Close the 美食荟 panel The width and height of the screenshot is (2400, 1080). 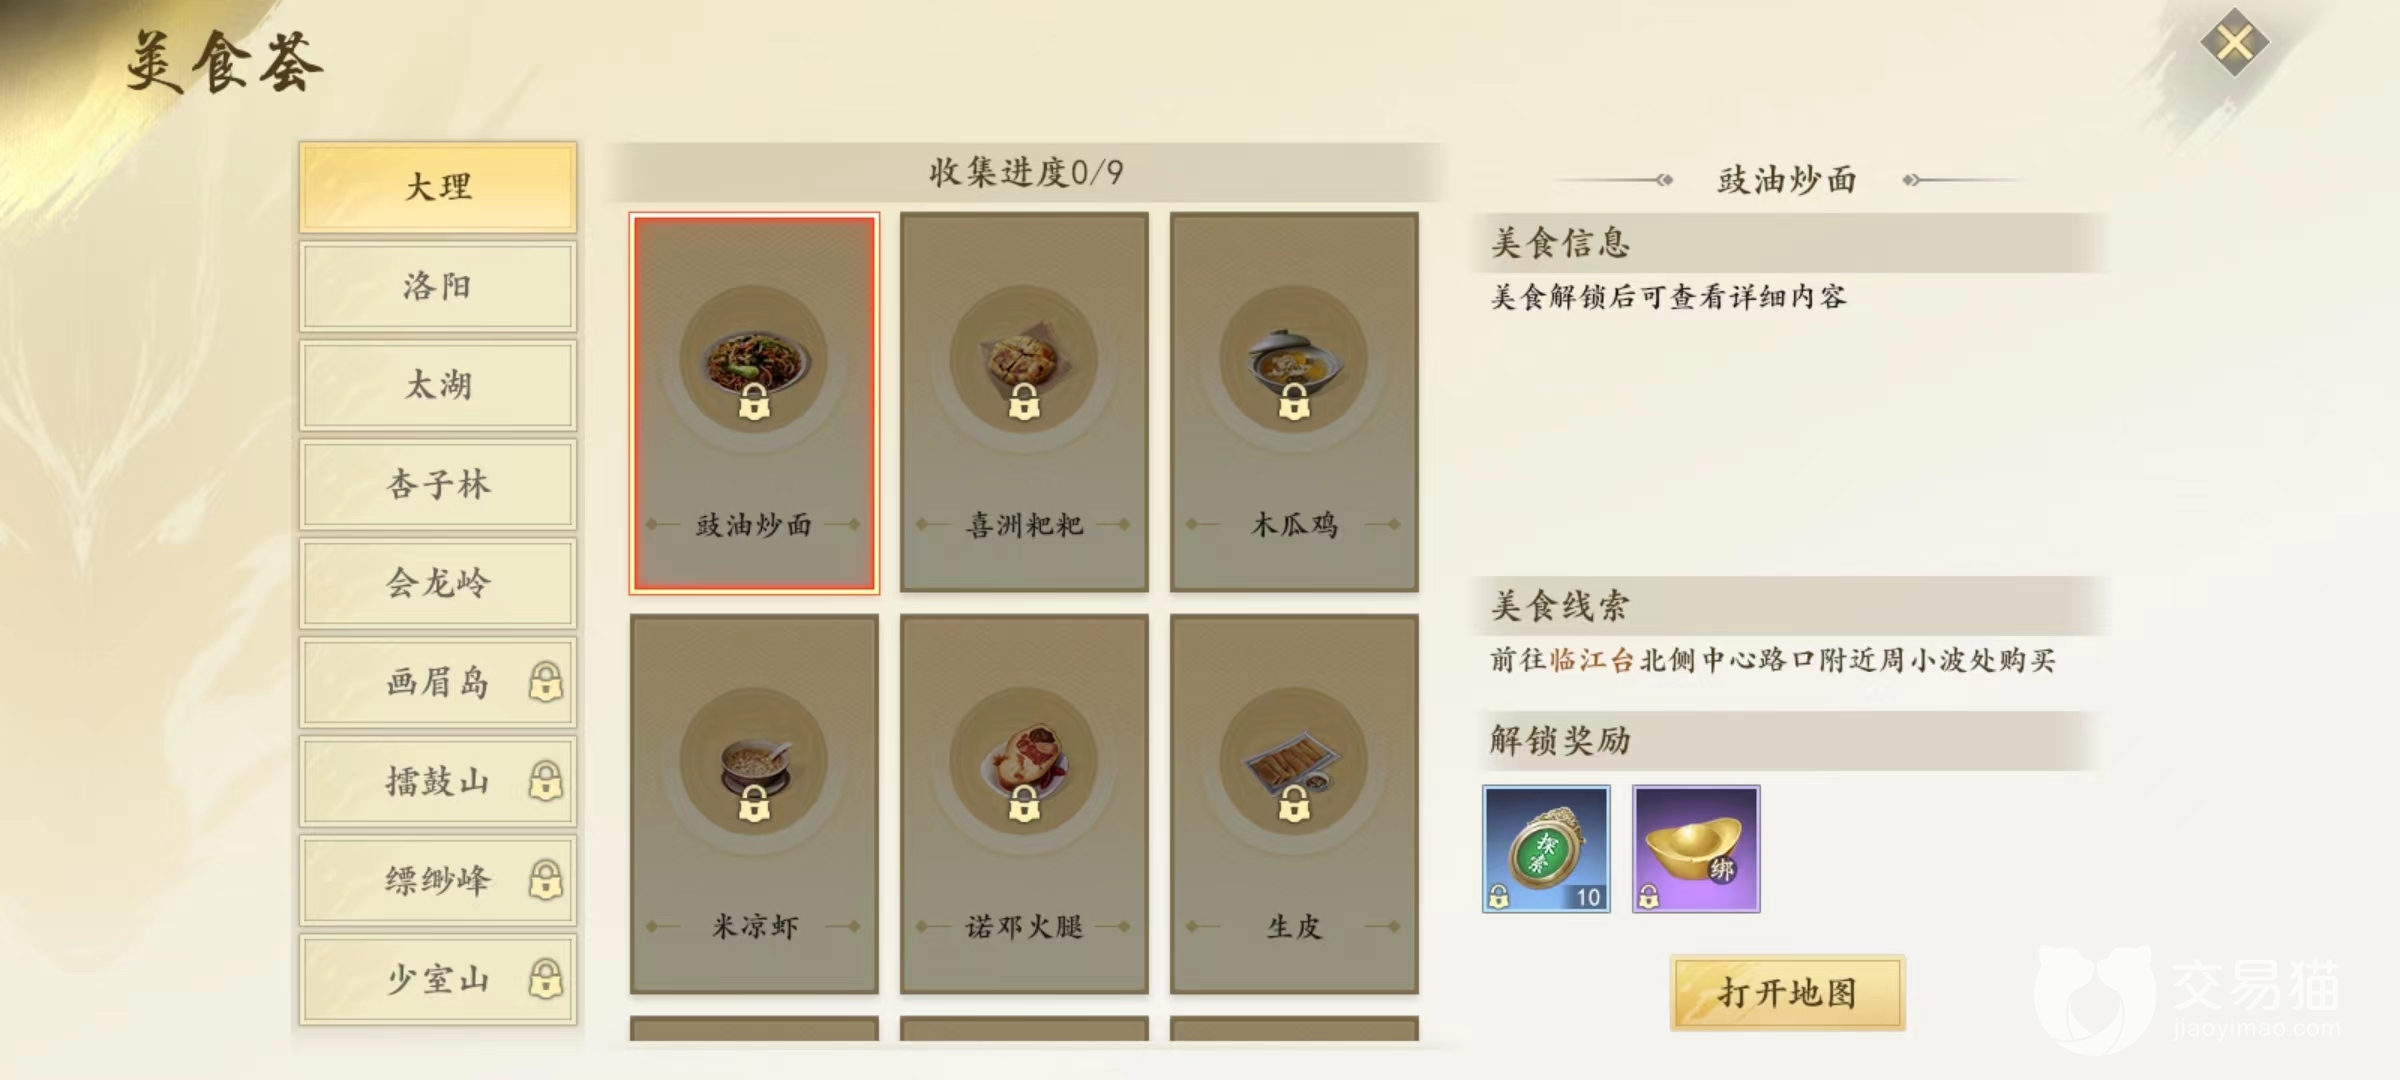click(2234, 43)
